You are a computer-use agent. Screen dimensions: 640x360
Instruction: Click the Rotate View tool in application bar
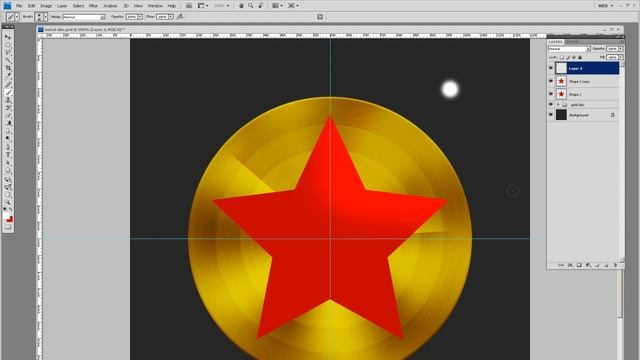pyautogui.click(x=260, y=6)
